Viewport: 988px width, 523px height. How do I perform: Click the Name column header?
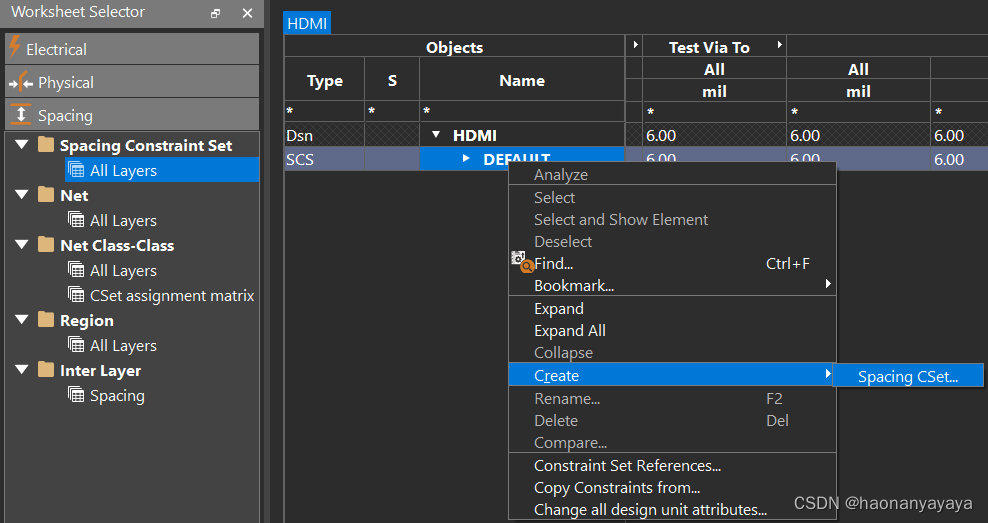[x=522, y=80]
